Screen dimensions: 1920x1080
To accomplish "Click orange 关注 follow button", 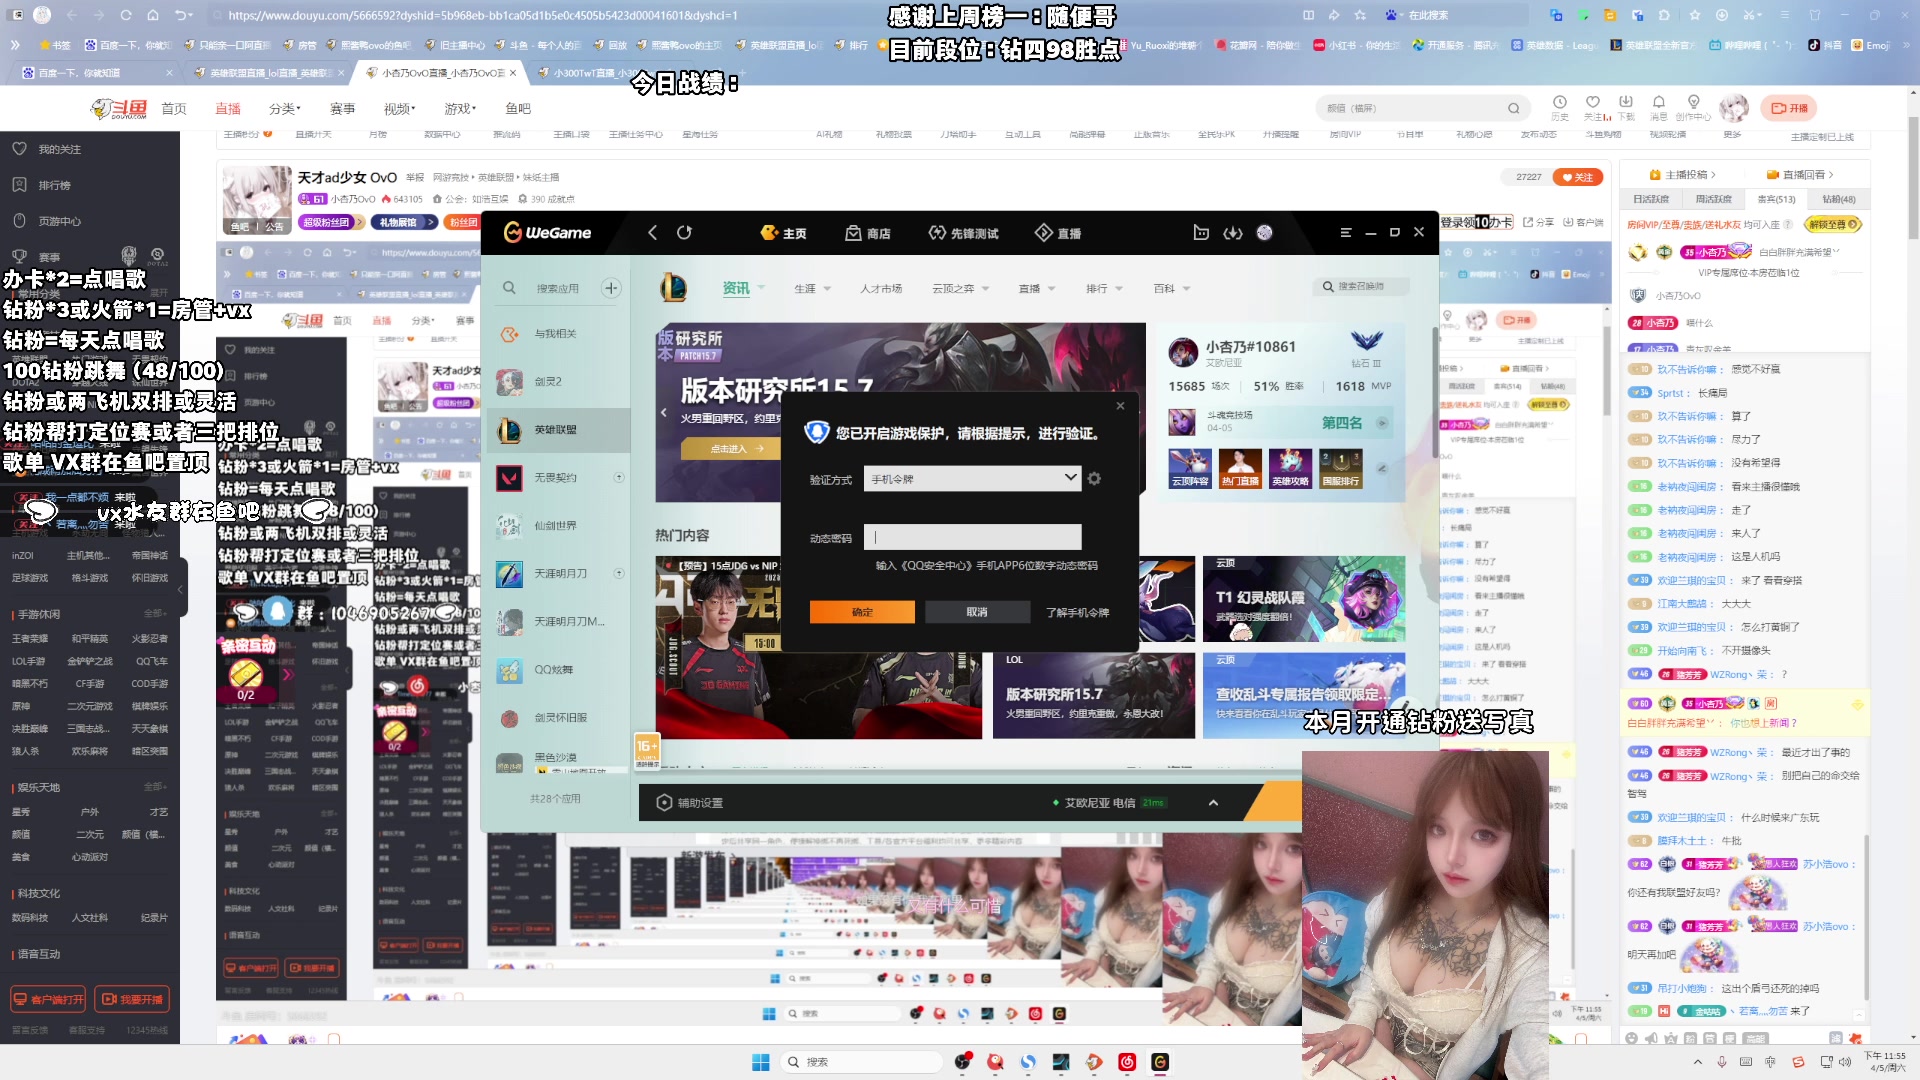I will pos(1577,177).
